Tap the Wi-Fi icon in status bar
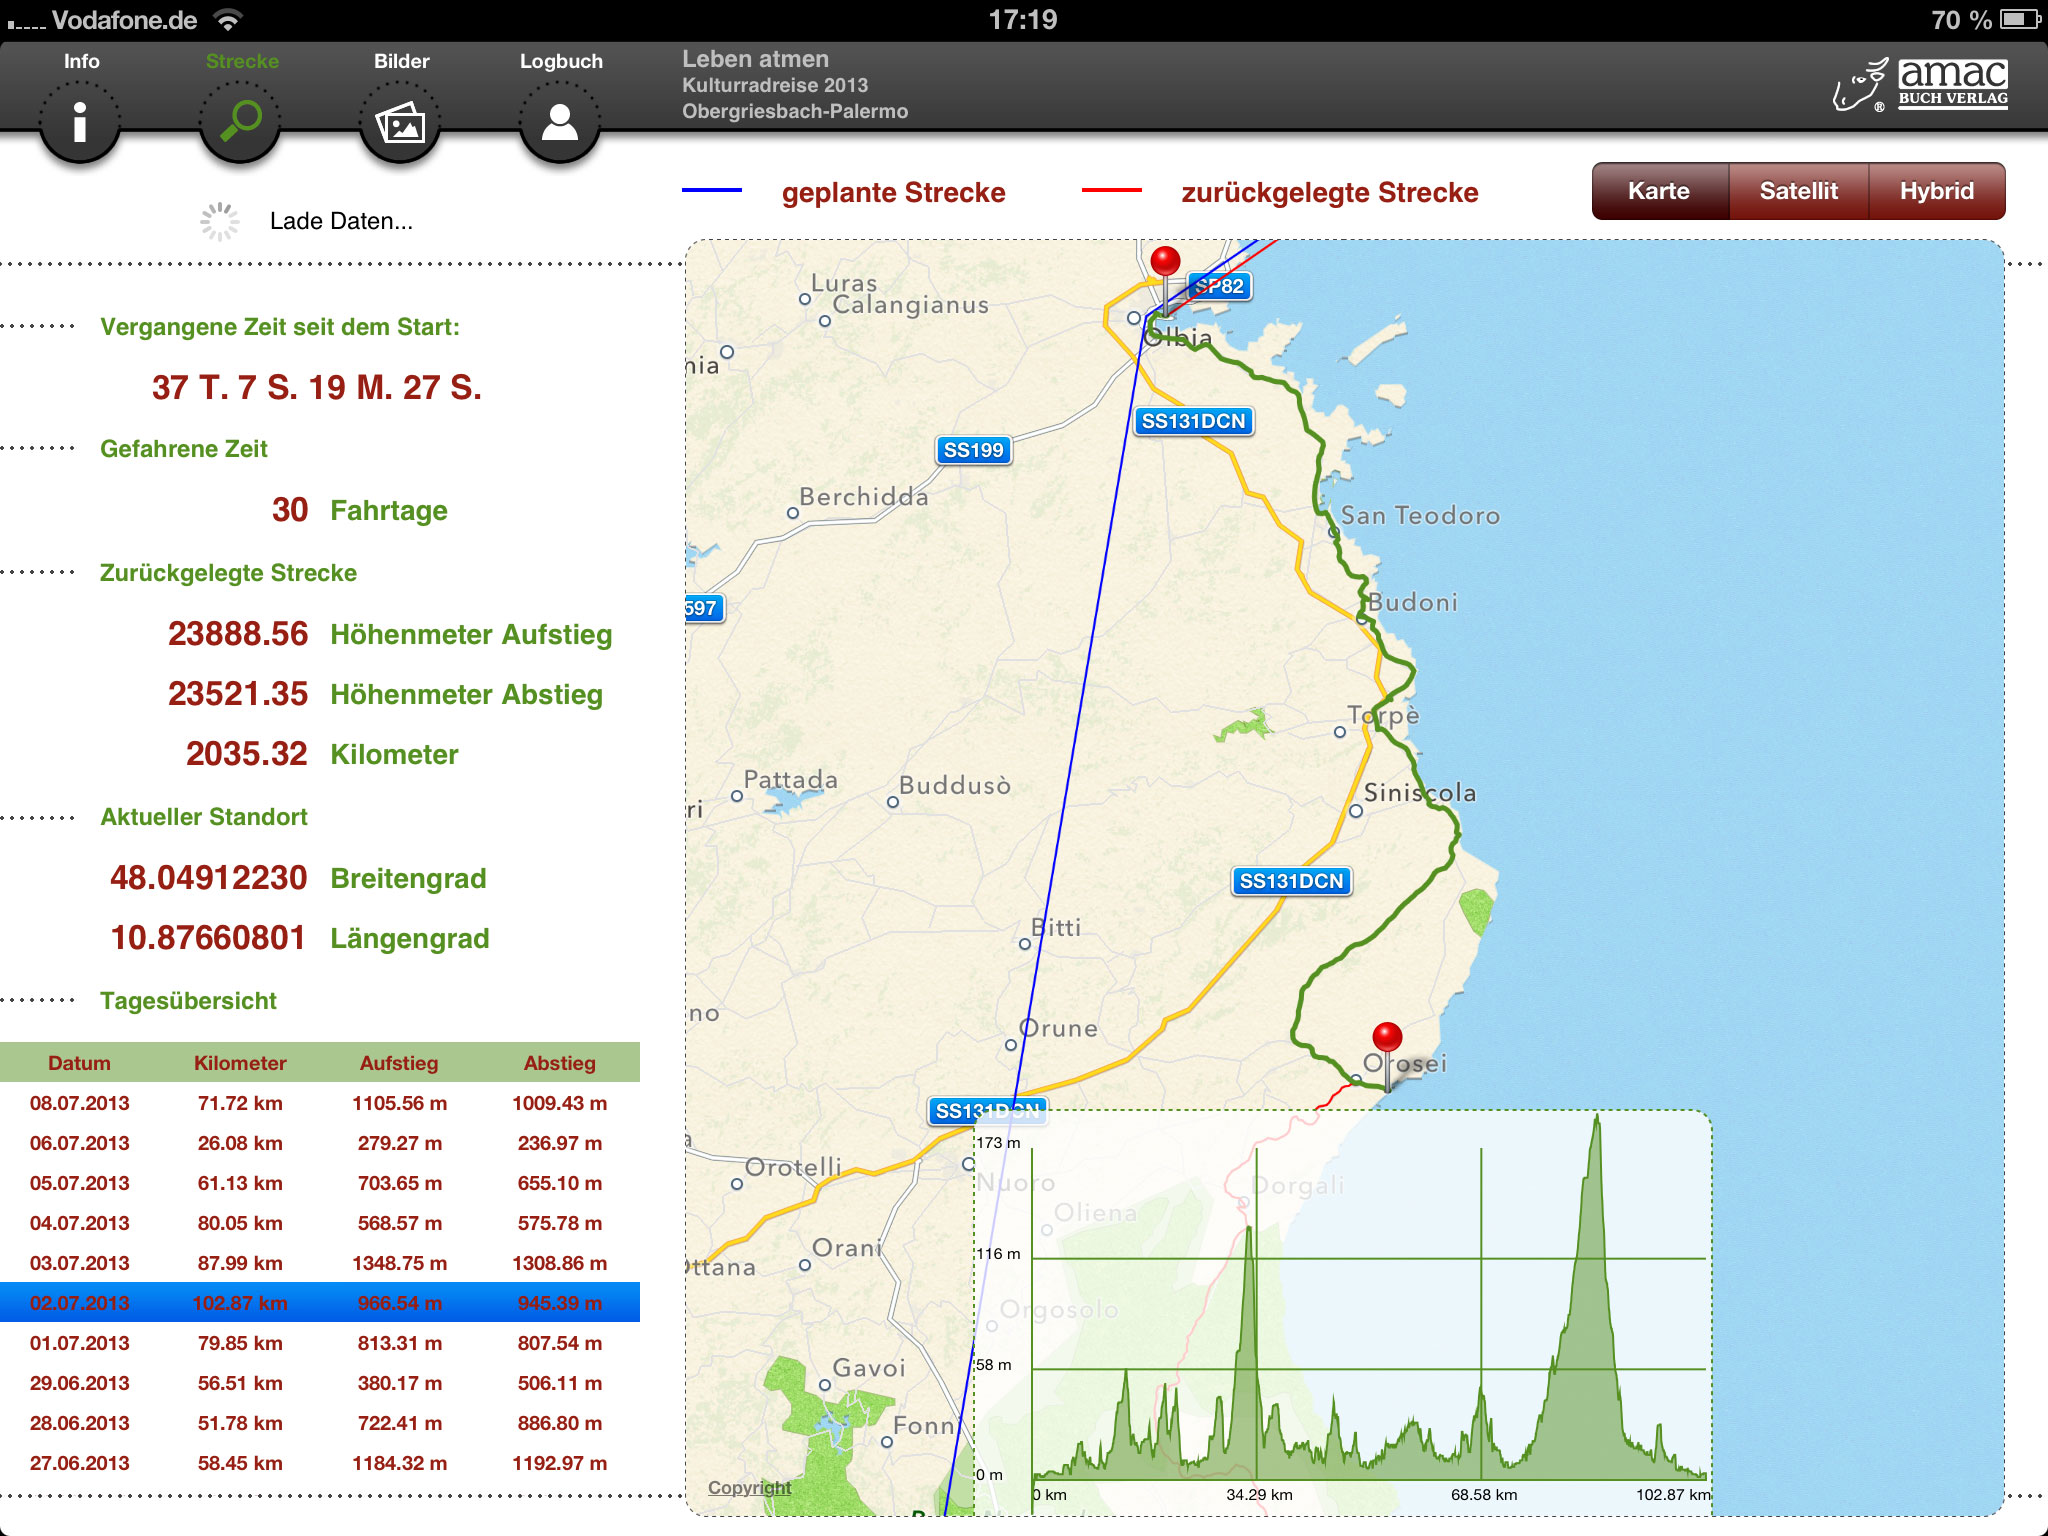This screenshot has height=1536, width=2048. pos(229,19)
